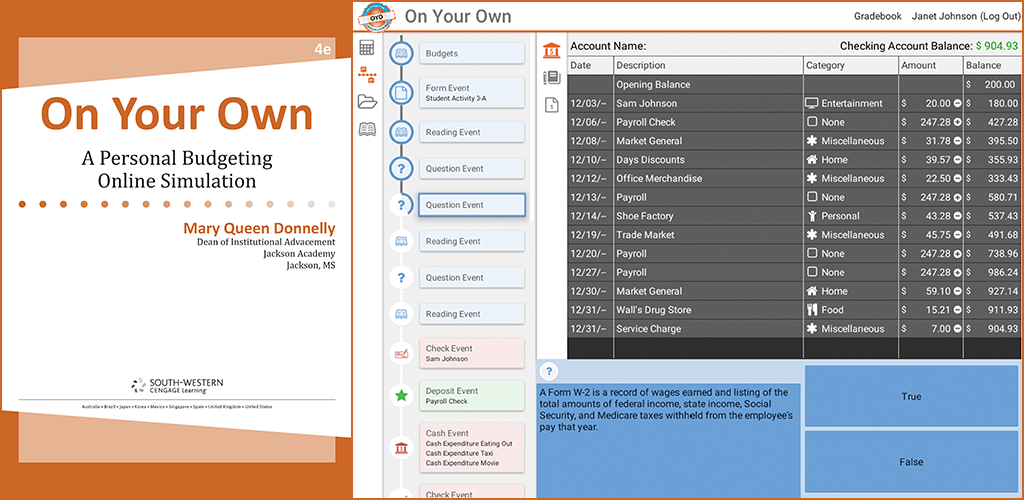1024x500 pixels.
Task: Click minus icon on Service Charge 7.00 row
Action: 957,329
